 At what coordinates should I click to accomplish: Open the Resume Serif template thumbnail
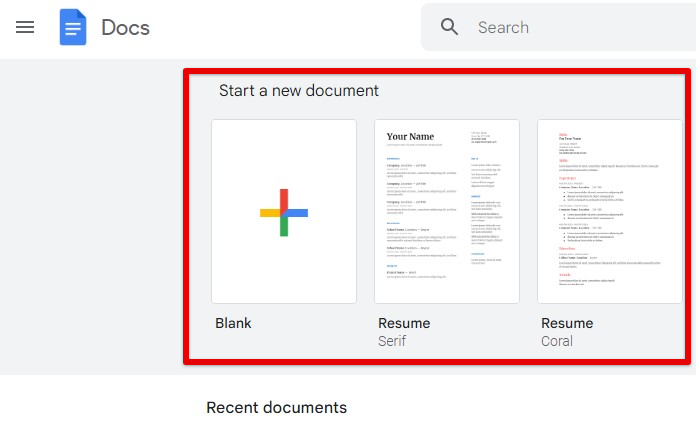coord(447,212)
